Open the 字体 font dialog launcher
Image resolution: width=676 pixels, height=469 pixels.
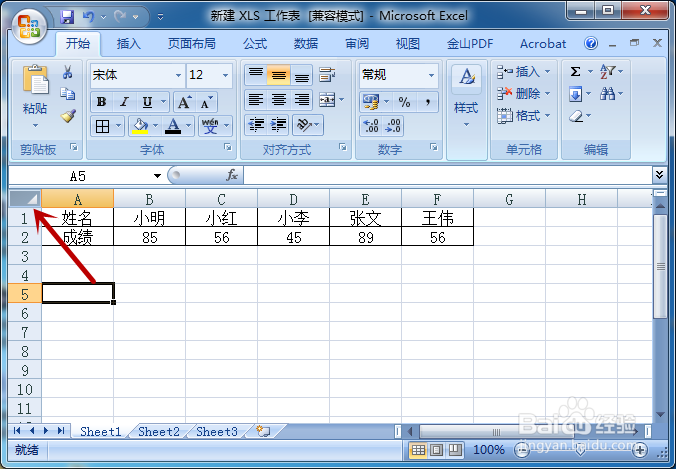(x=228, y=148)
